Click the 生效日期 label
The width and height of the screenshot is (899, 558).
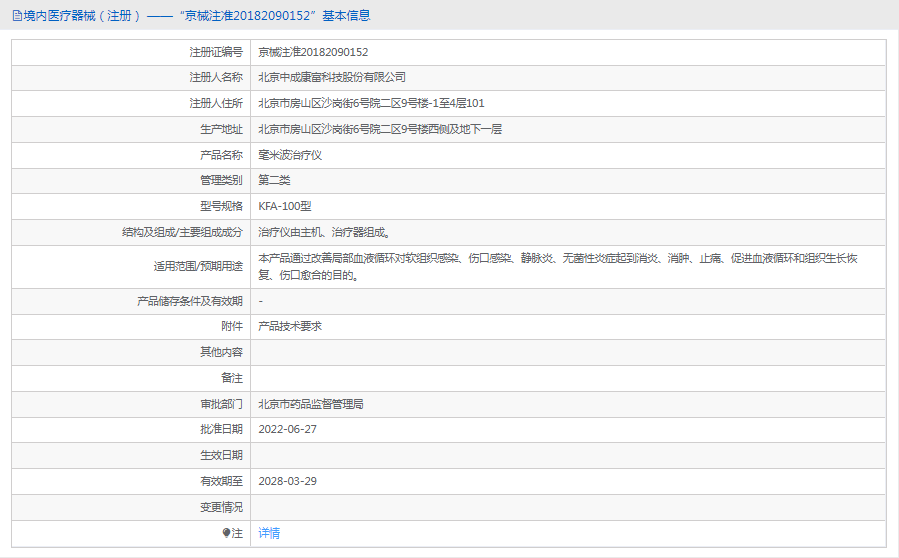[x=221, y=455]
